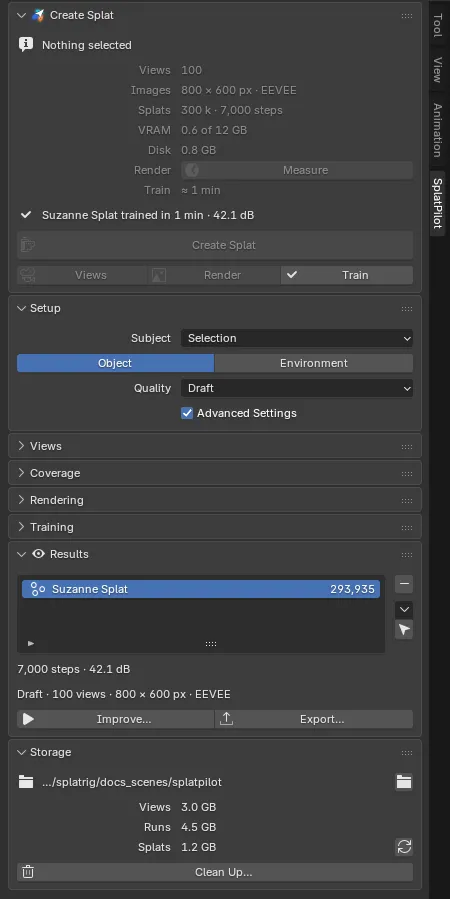Collapse the Create Splat panel

(x=22, y=15)
